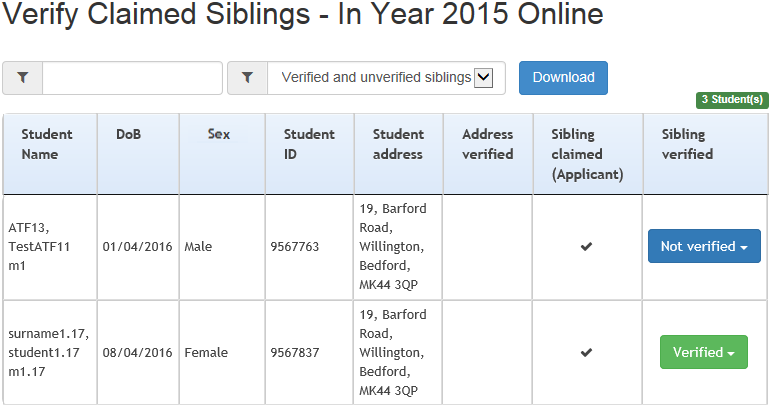Click the filter icon beside the siblings dropdown
This screenshot has width=773, height=408.
247,78
